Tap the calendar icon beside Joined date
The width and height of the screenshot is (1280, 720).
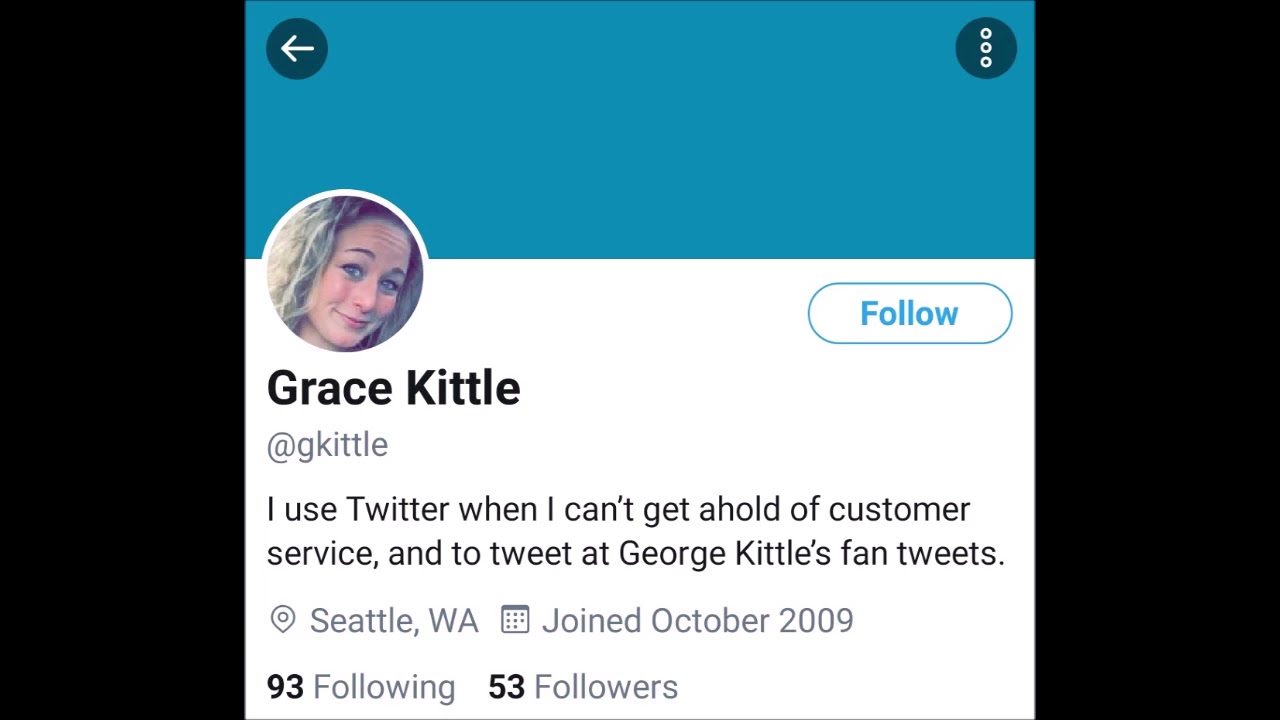pyautogui.click(x=515, y=620)
